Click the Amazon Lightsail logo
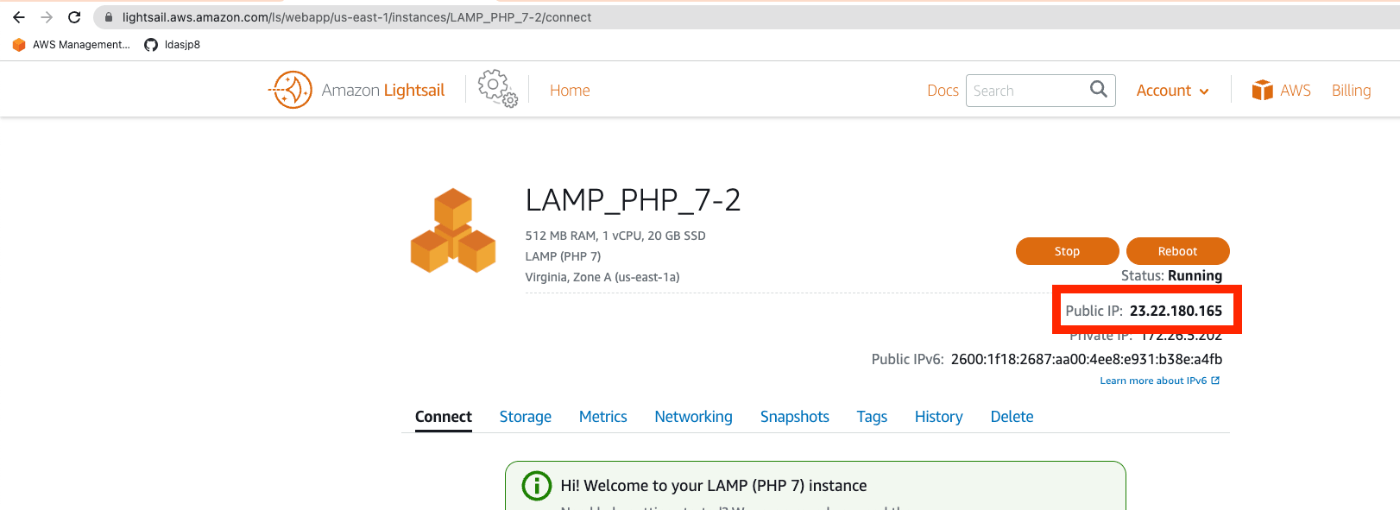The image size is (1400, 510). pyautogui.click(x=357, y=90)
